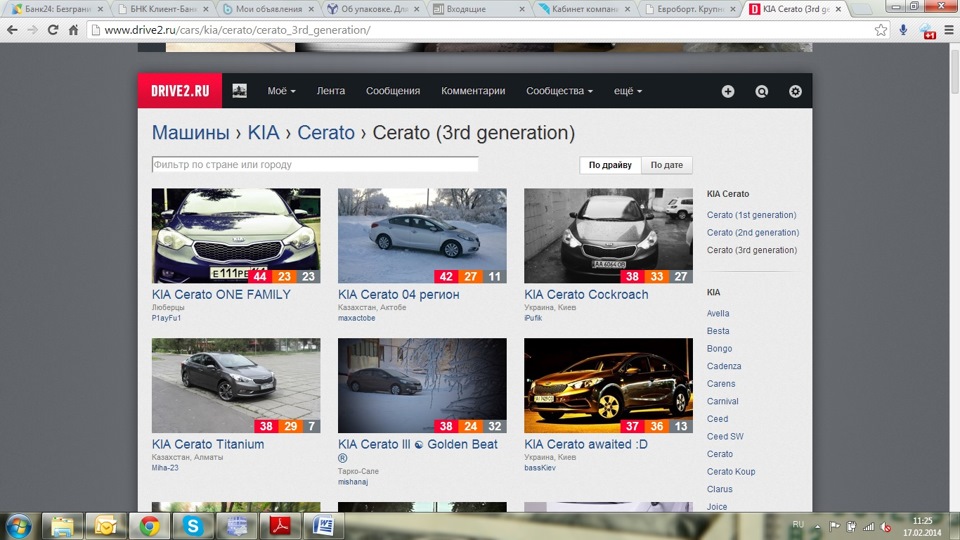Switch to Евроборт browser tab
The image size is (960, 540).
pyautogui.click(x=689, y=9)
